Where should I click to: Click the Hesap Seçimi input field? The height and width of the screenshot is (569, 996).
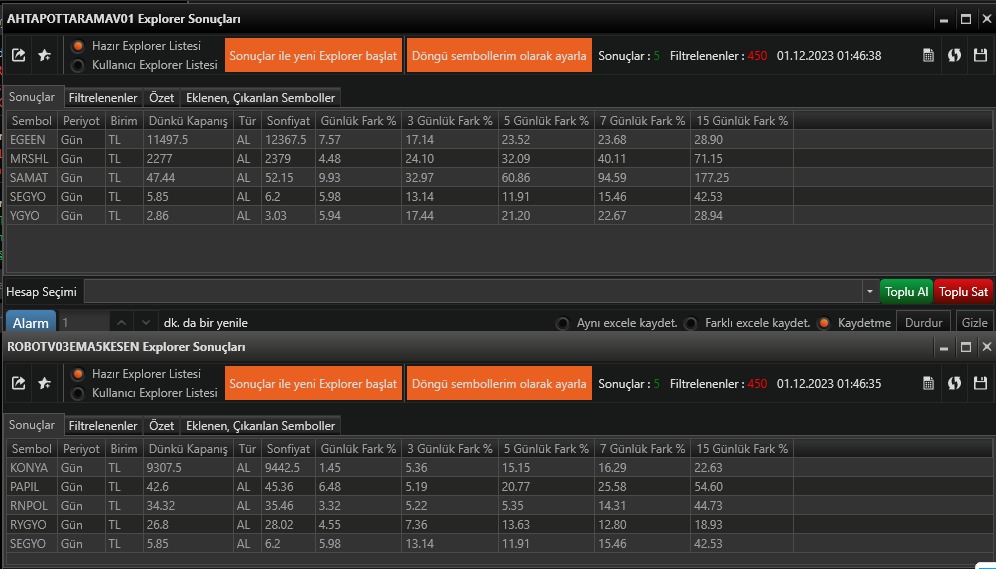(x=473, y=292)
